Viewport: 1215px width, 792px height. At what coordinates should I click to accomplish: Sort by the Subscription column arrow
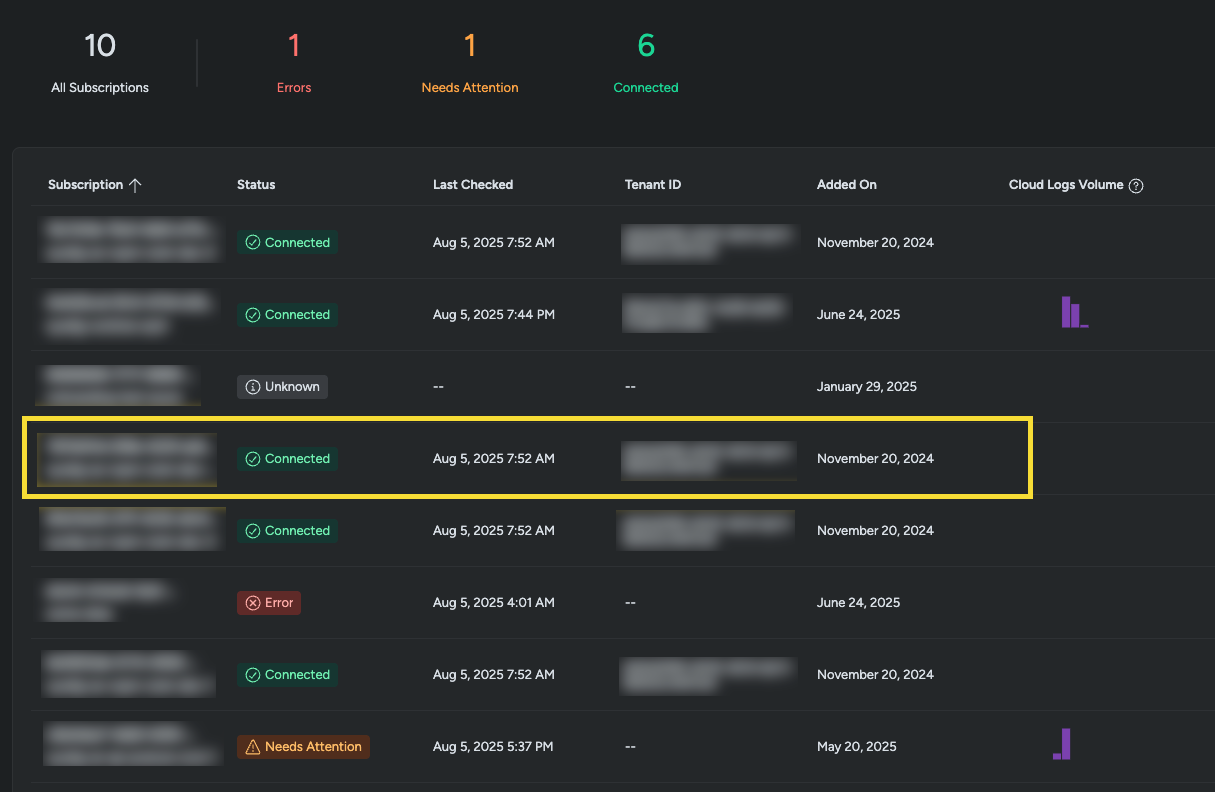tap(135, 185)
